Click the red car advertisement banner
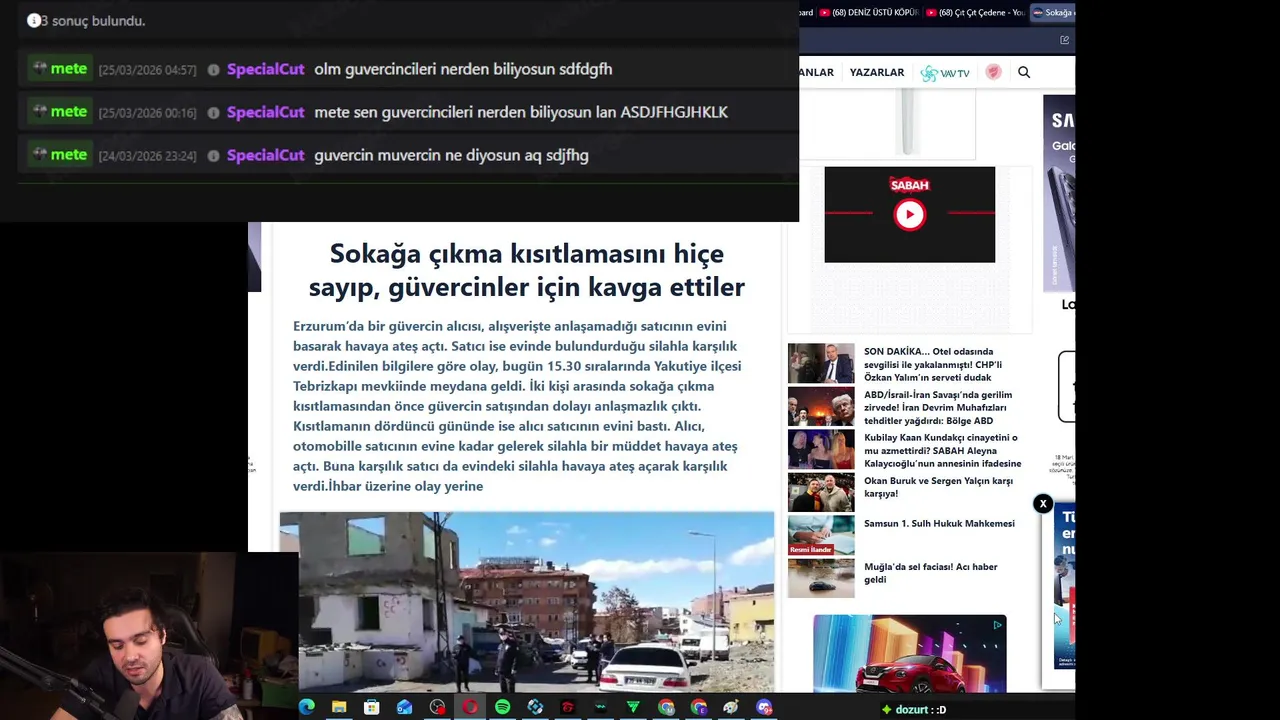The image size is (1280, 720). (x=909, y=654)
